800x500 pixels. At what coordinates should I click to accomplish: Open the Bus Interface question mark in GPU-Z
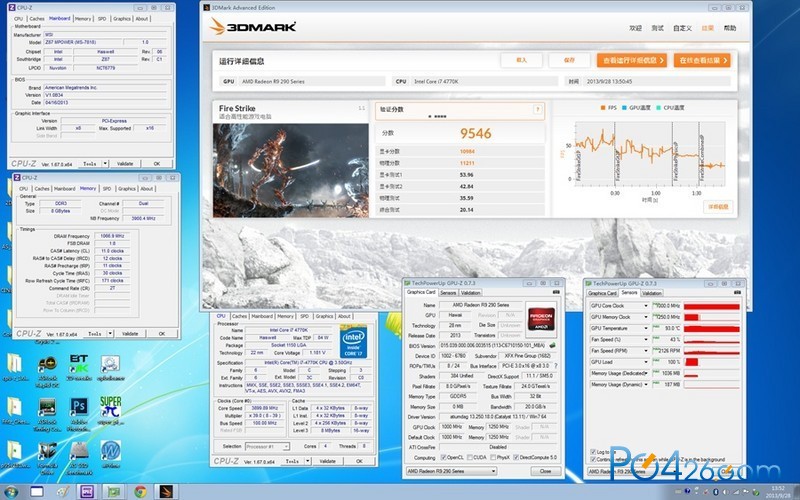click(556, 366)
